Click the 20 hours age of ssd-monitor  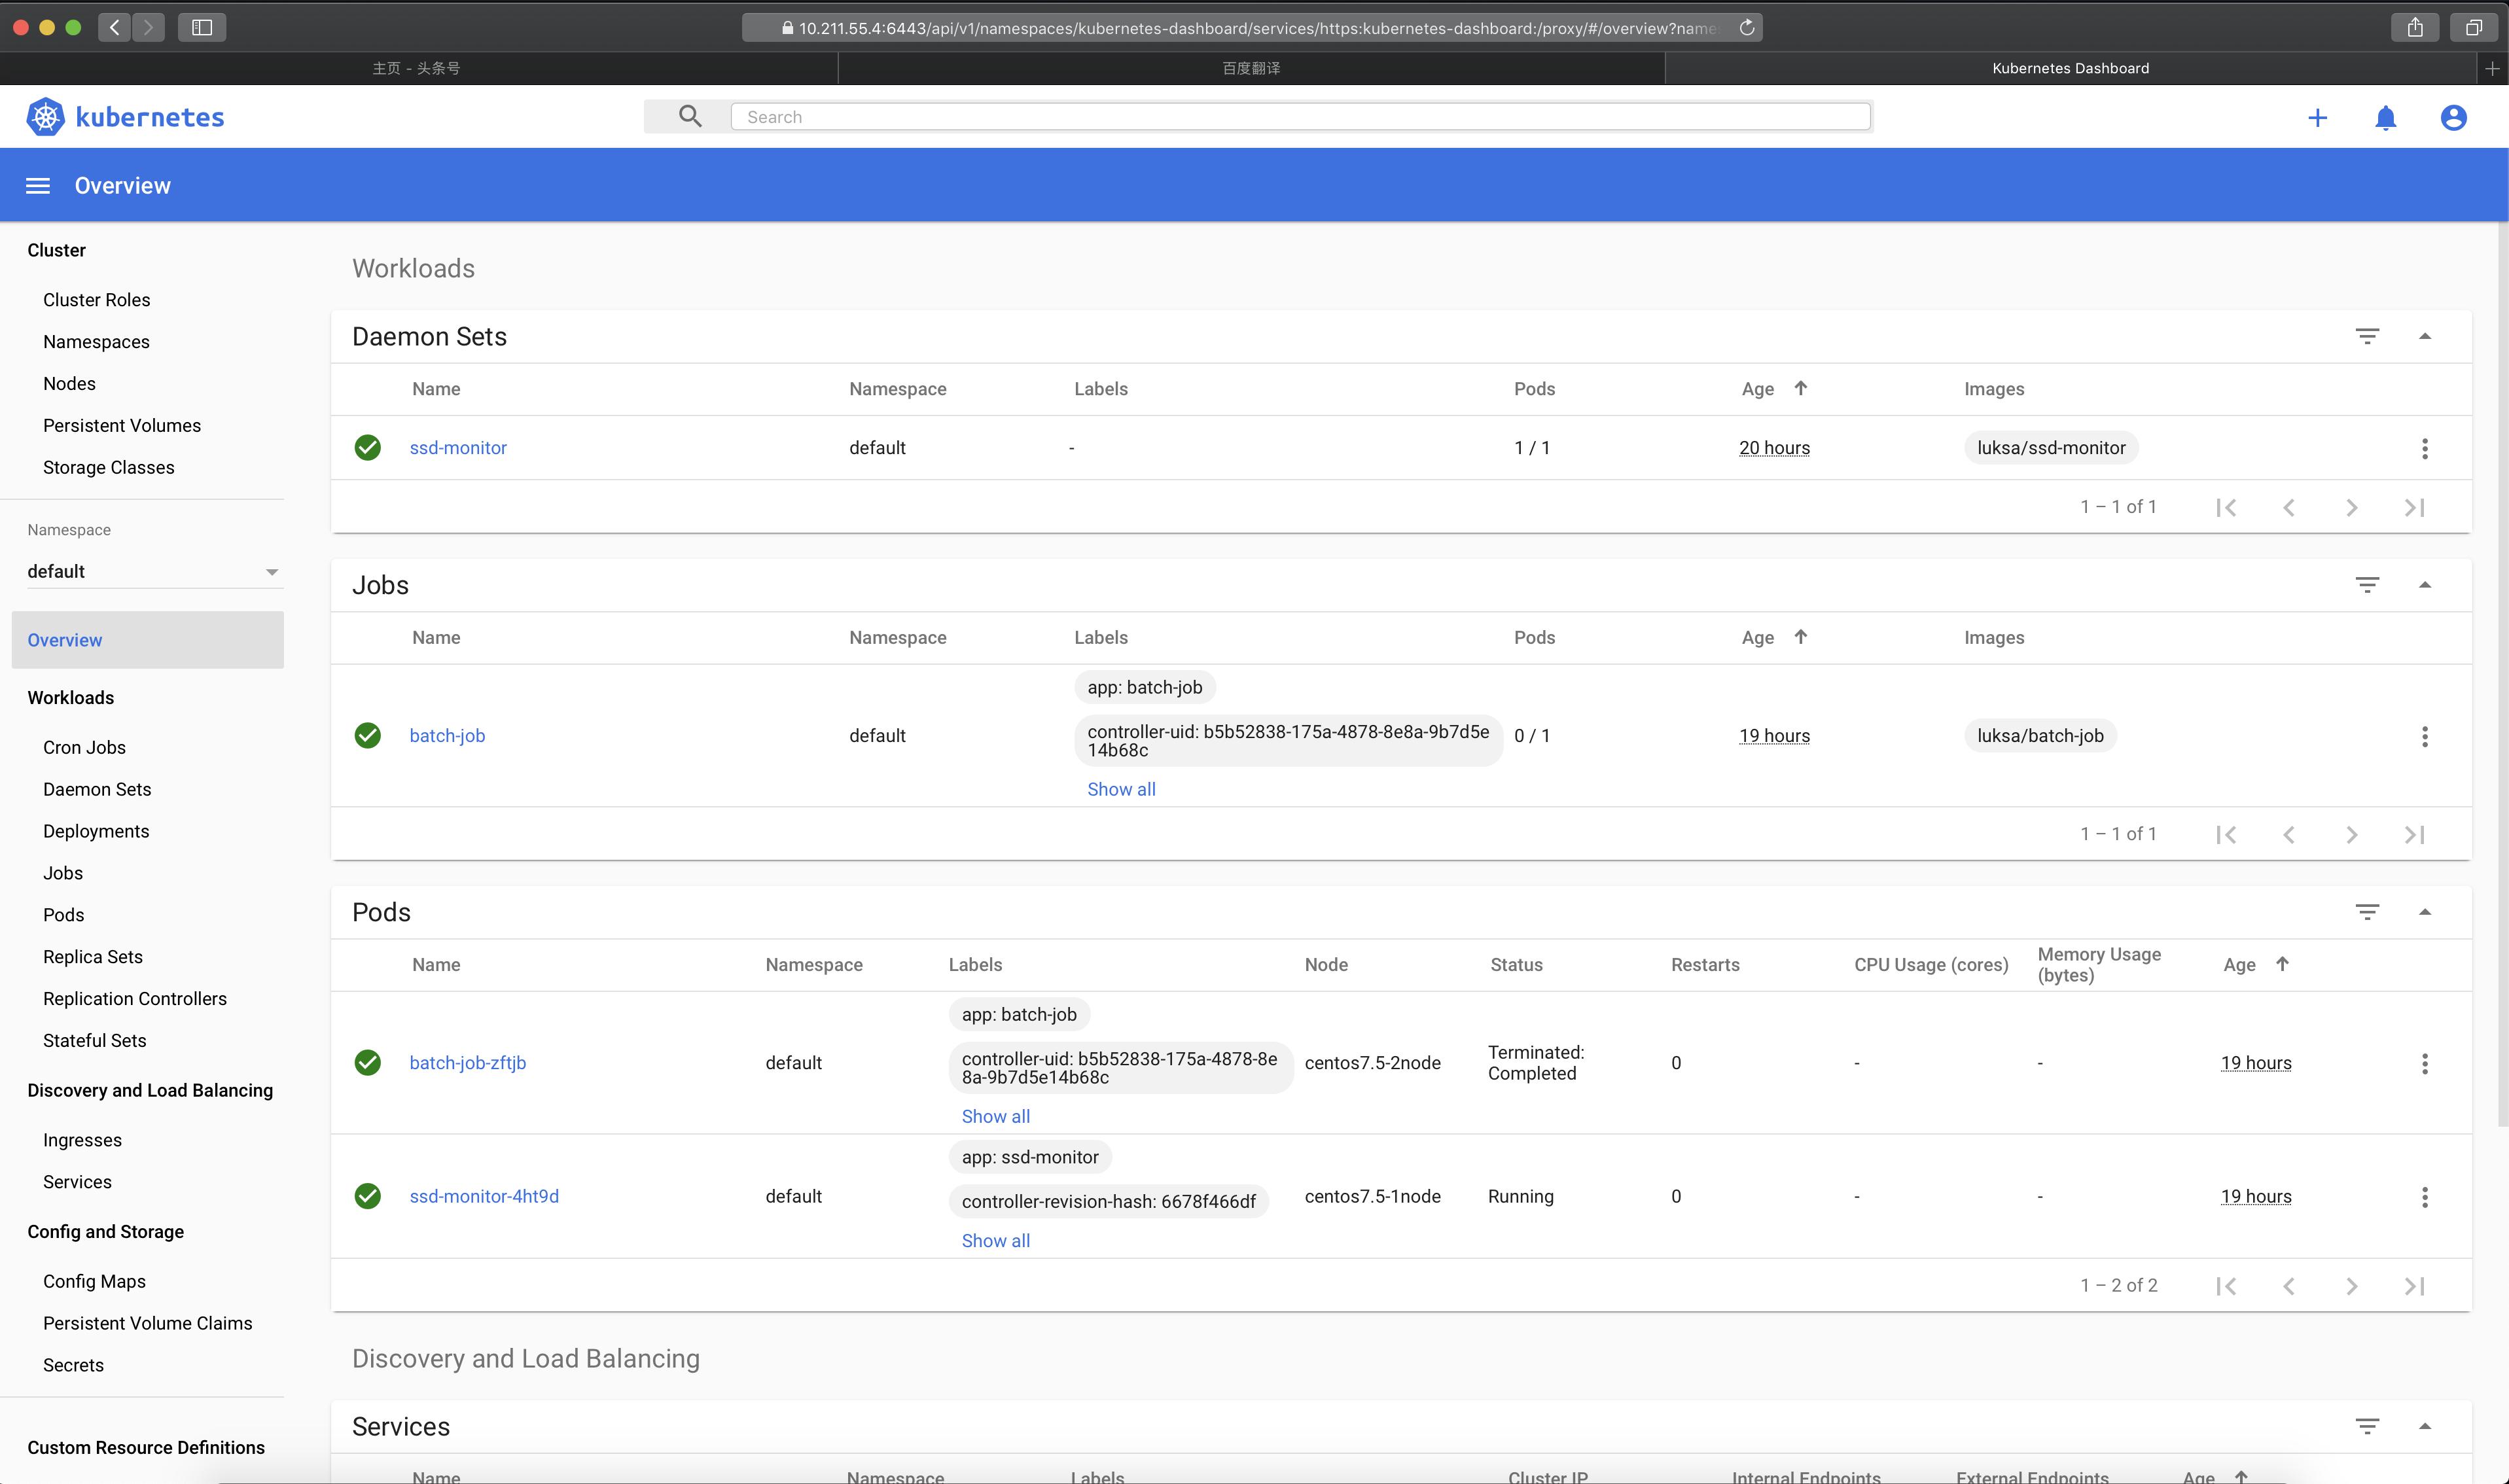coord(1774,448)
